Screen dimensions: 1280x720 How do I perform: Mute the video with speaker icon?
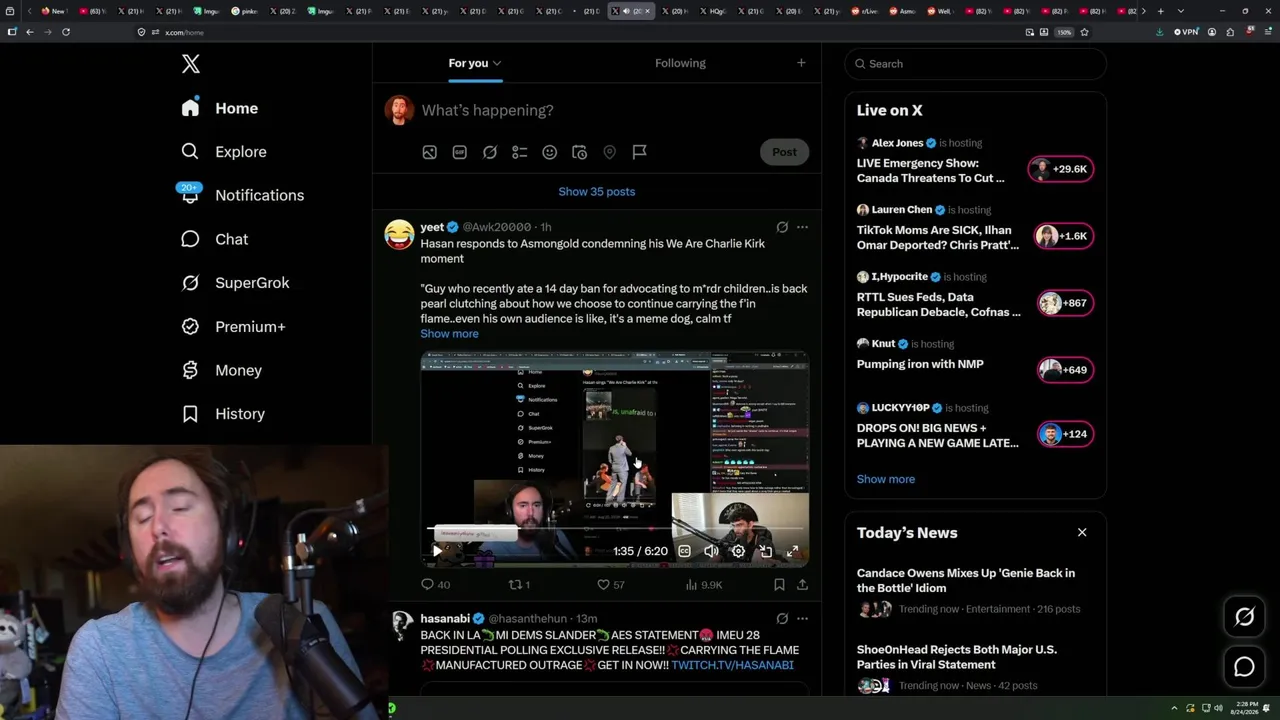pos(711,551)
